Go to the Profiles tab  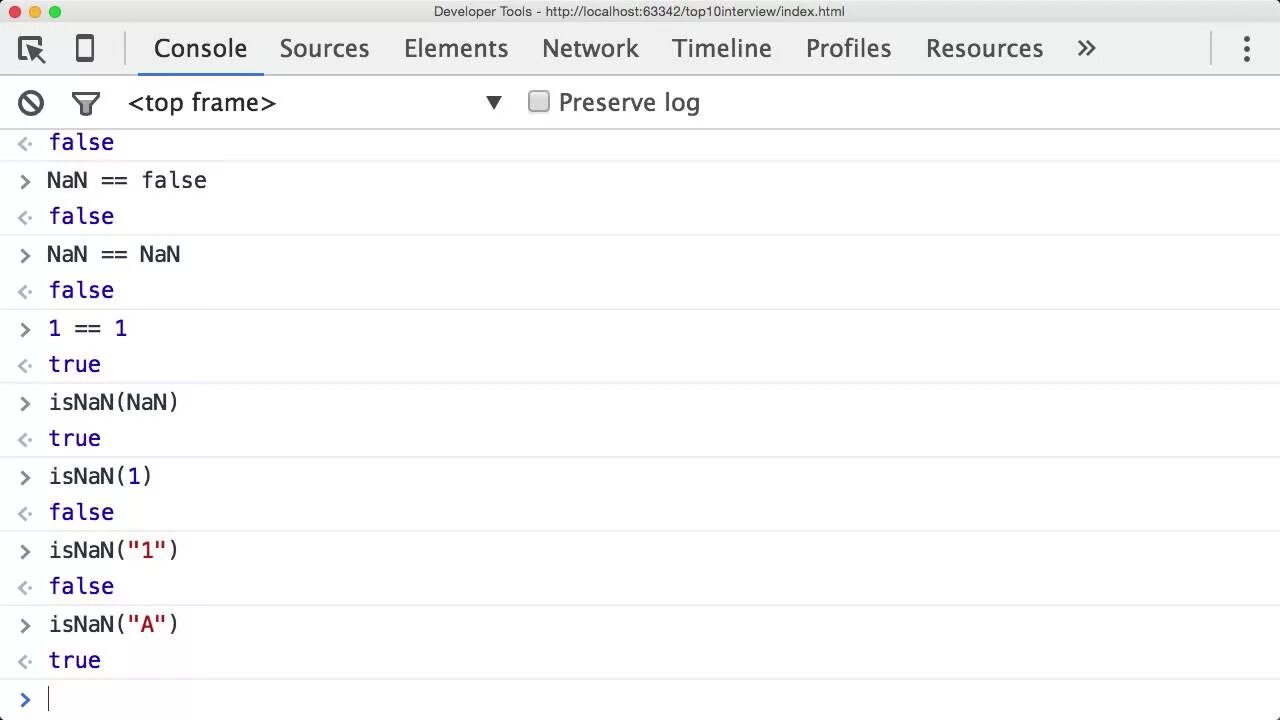[848, 49]
